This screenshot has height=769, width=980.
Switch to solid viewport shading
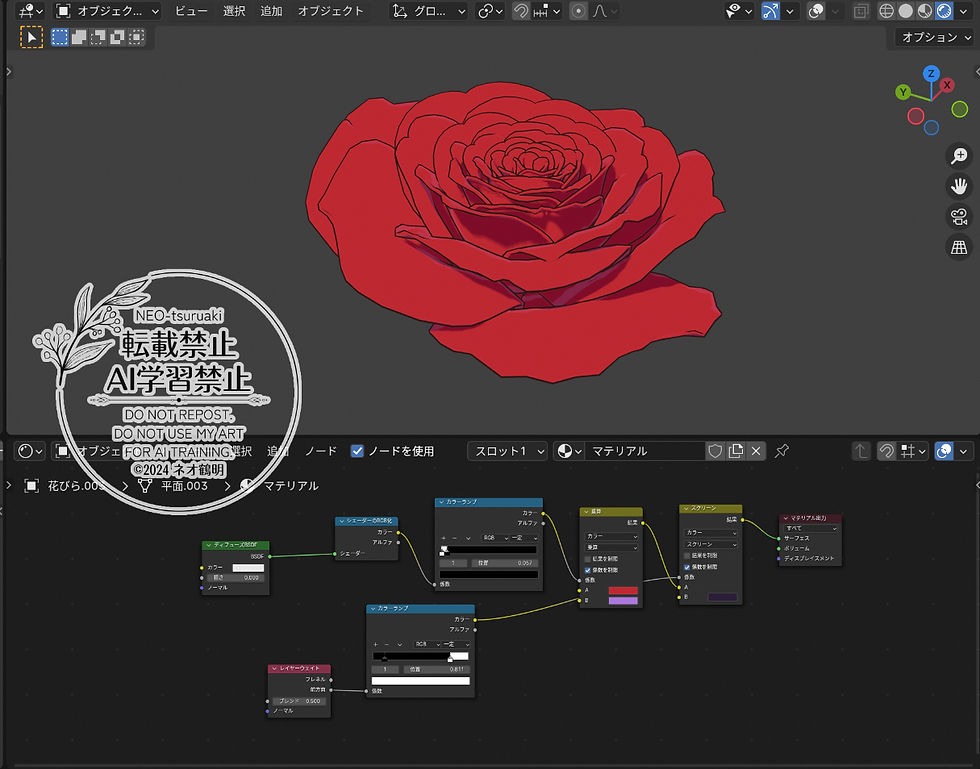tap(905, 11)
